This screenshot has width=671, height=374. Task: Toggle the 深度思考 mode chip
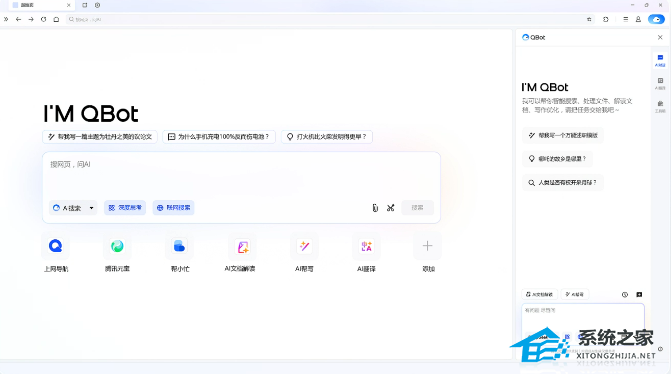125,208
